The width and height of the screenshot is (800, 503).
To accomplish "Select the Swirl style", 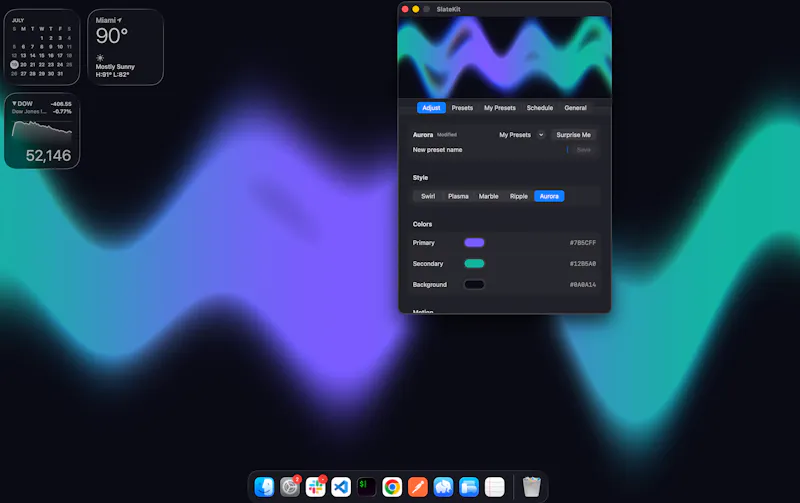I will 428,196.
